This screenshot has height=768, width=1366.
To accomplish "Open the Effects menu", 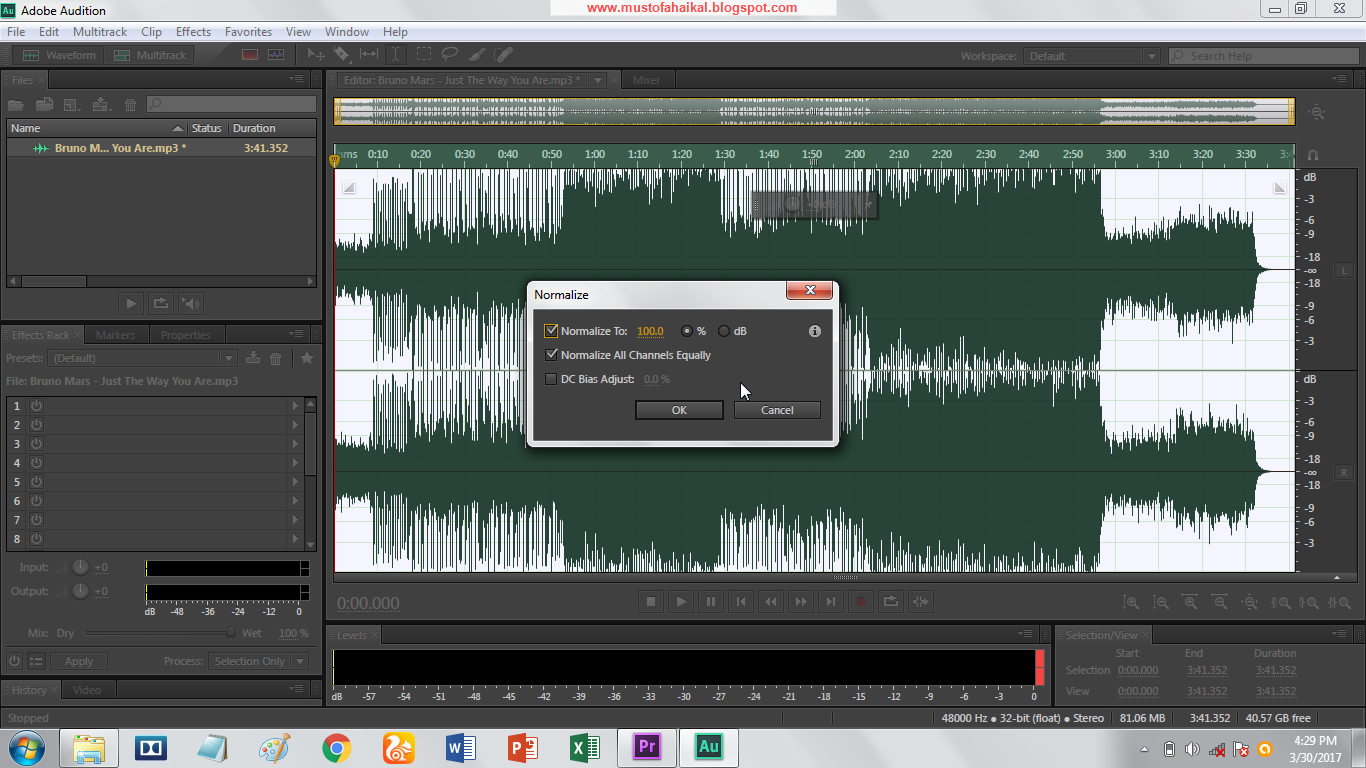I will (192, 31).
